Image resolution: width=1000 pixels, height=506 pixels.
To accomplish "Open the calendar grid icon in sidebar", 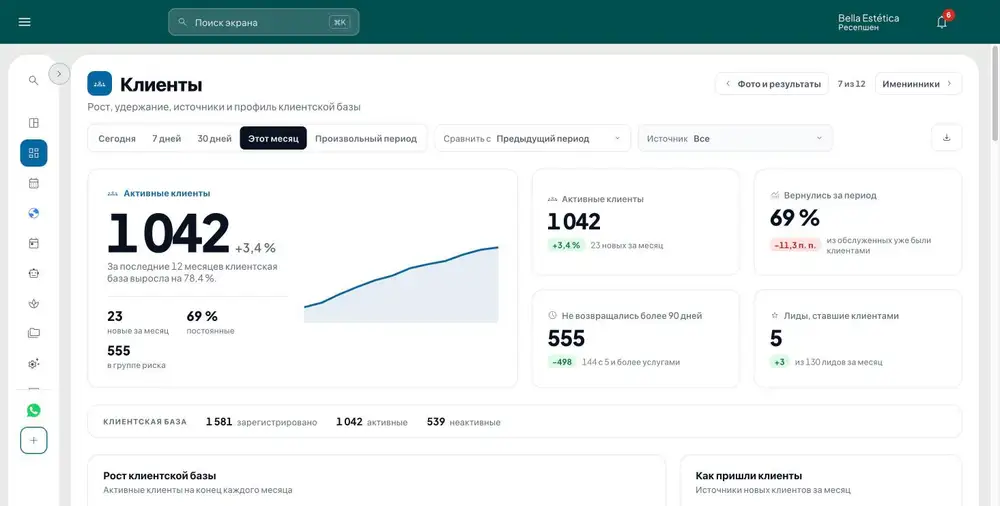I will (x=34, y=183).
